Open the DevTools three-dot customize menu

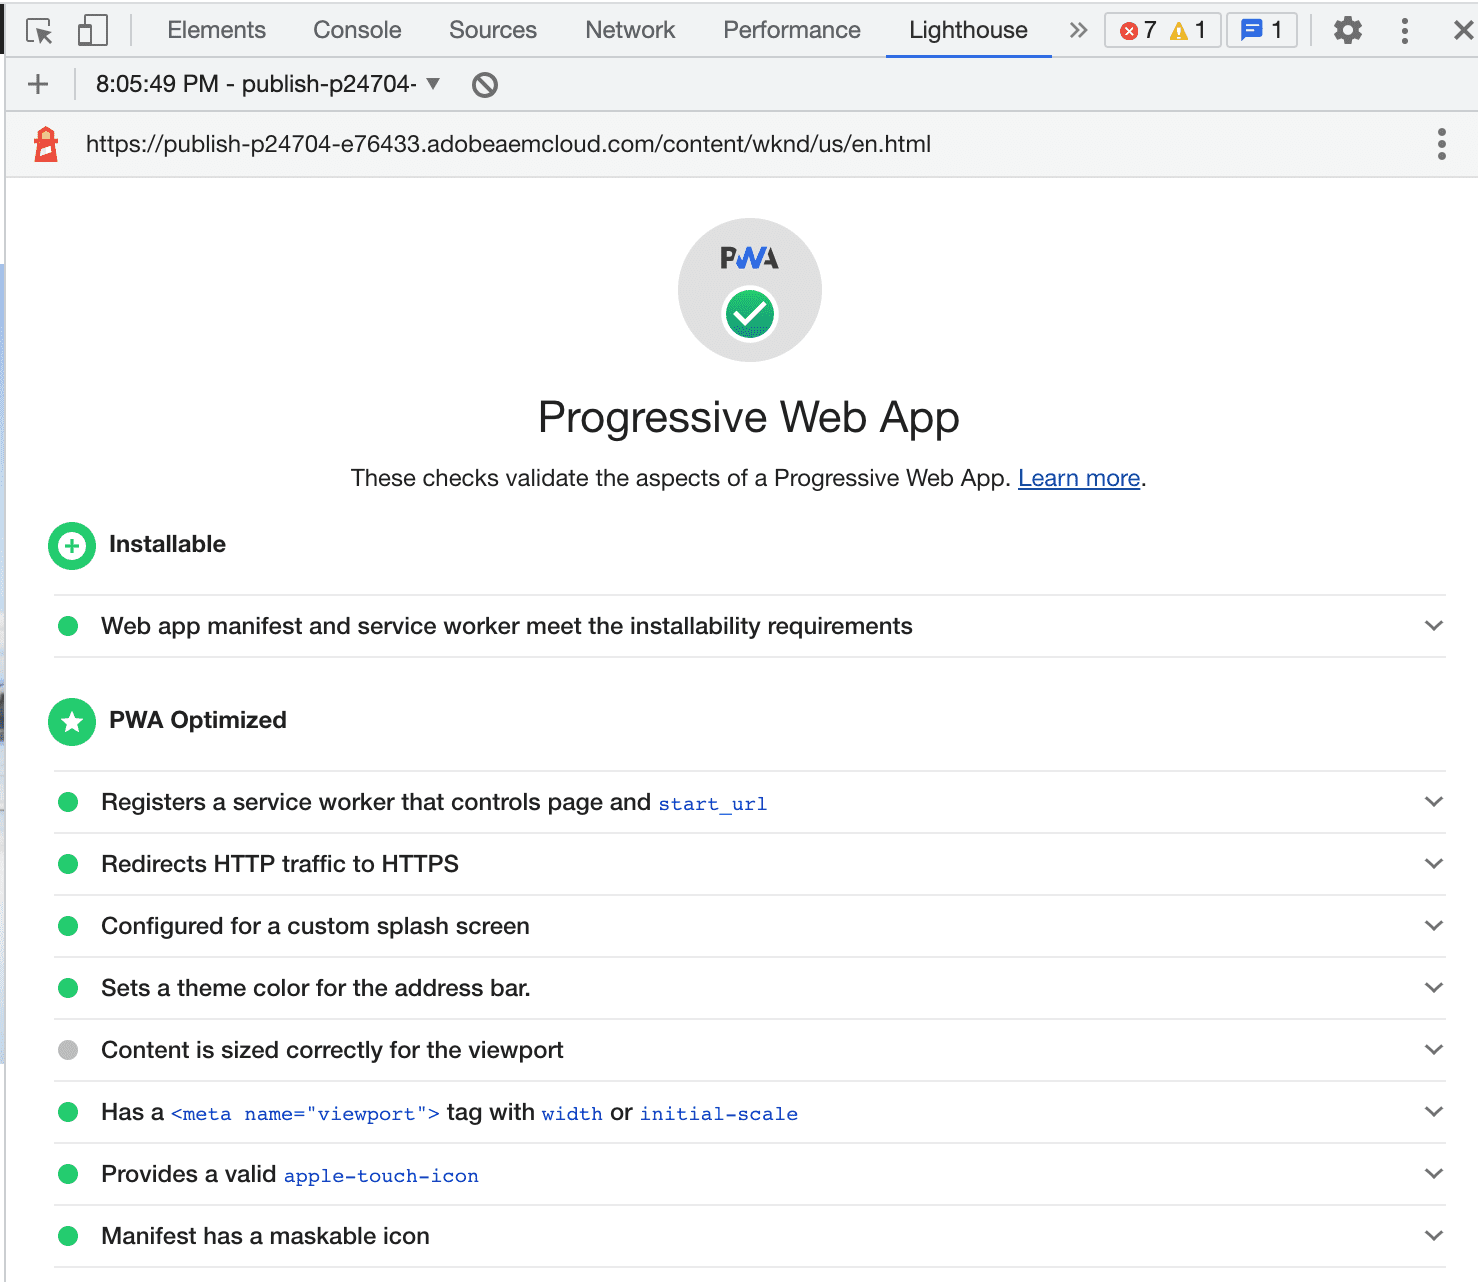click(x=1404, y=31)
